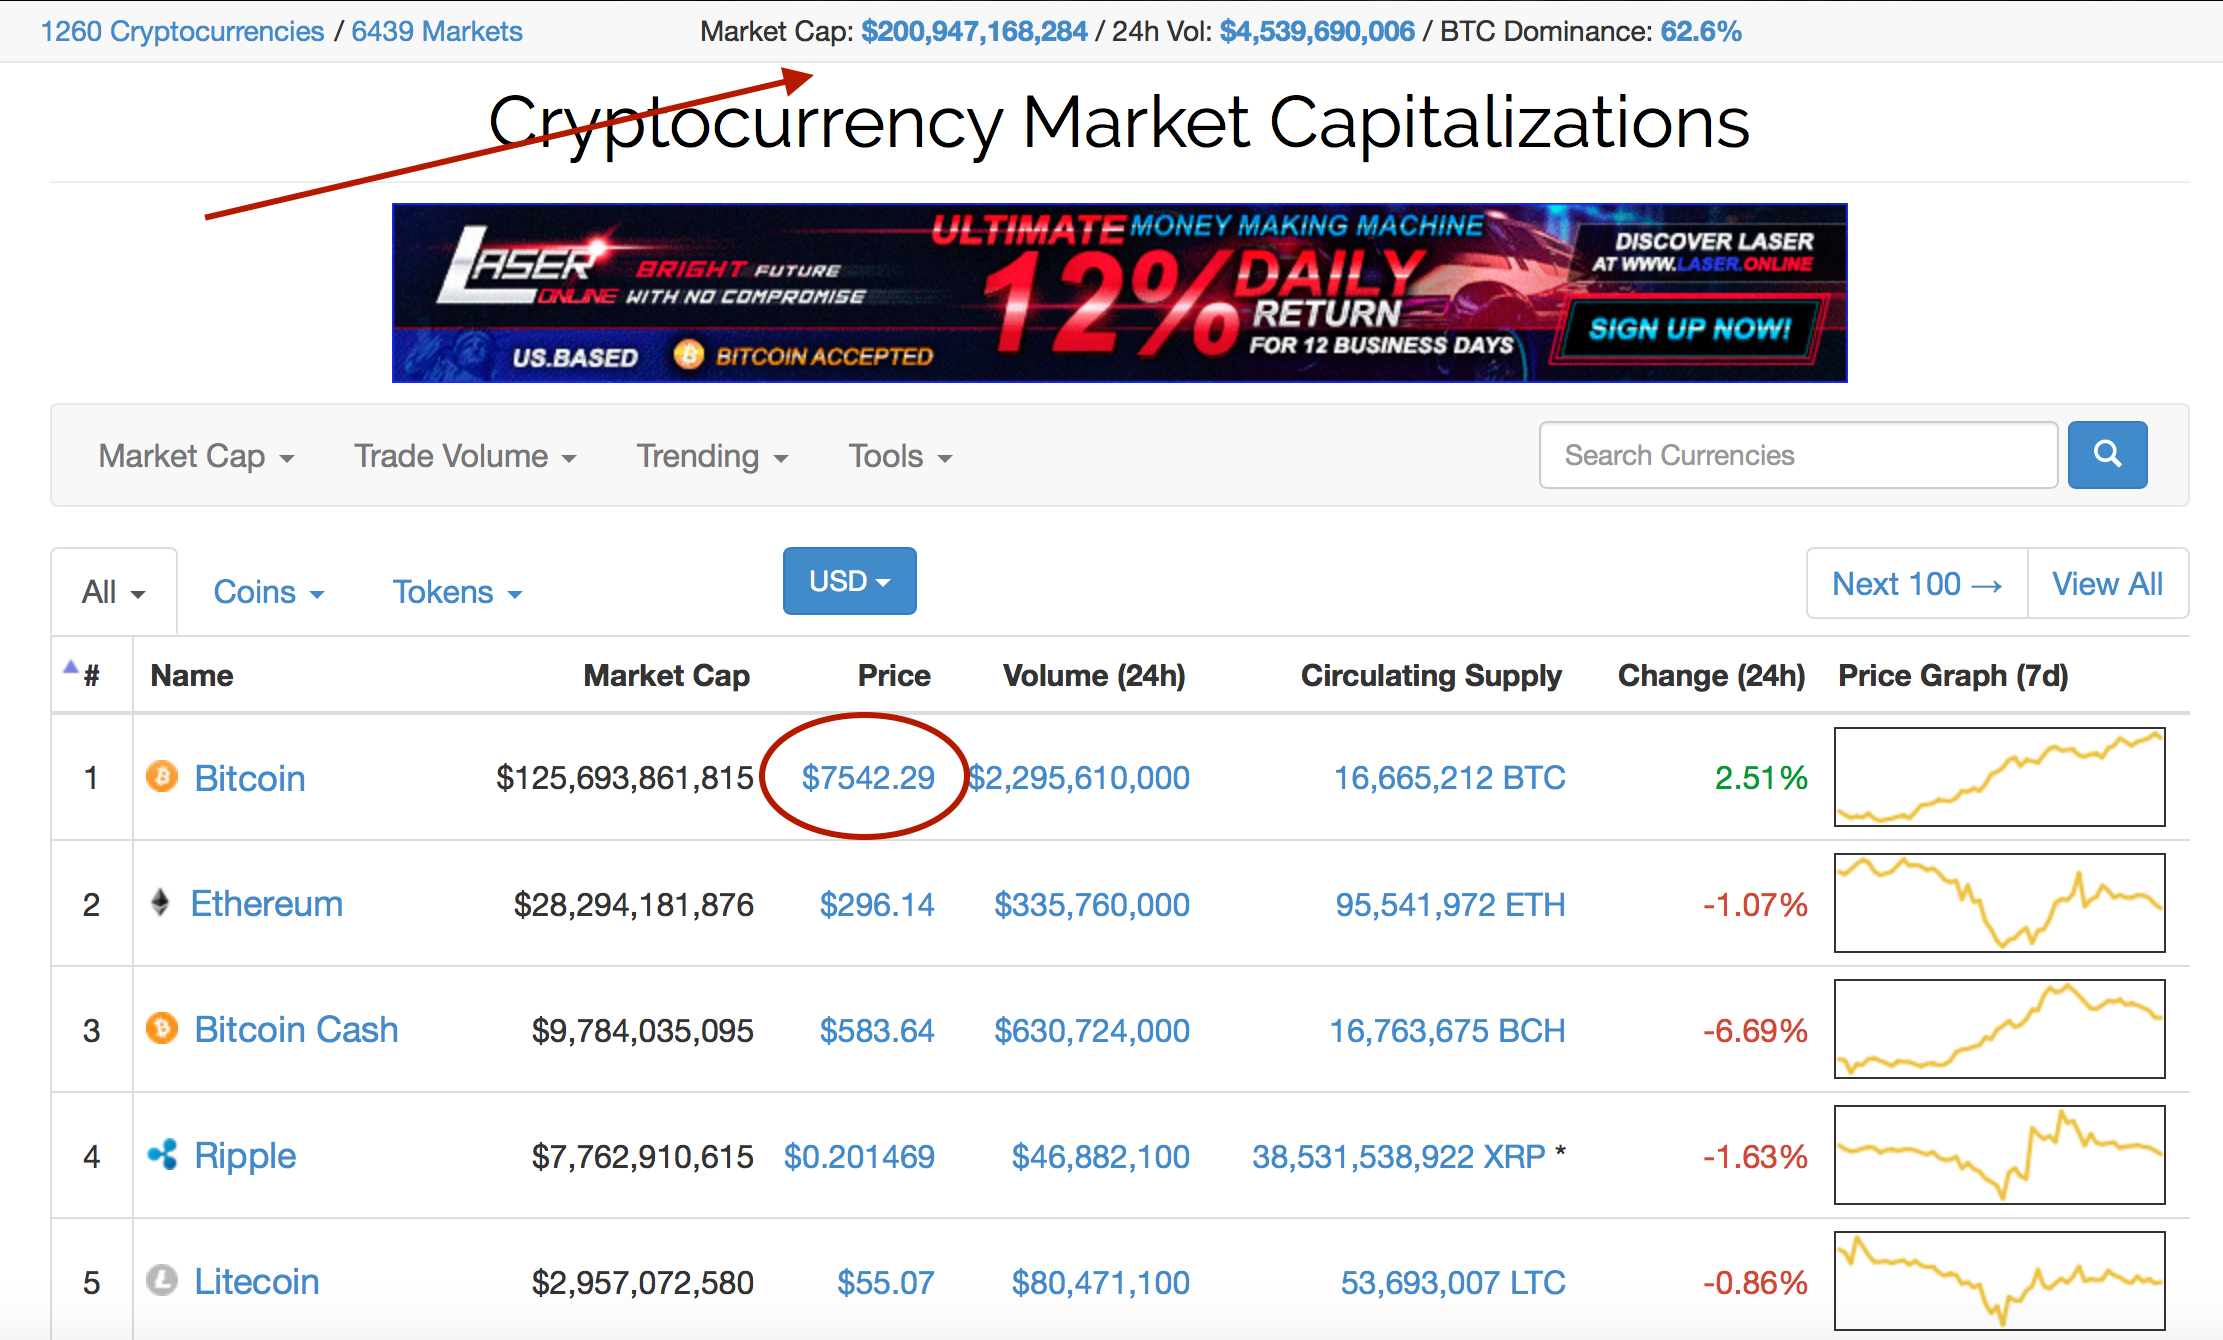Click Bitcoin supply 16,665,212 BTC
2223x1340 pixels.
tap(1450, 778)
